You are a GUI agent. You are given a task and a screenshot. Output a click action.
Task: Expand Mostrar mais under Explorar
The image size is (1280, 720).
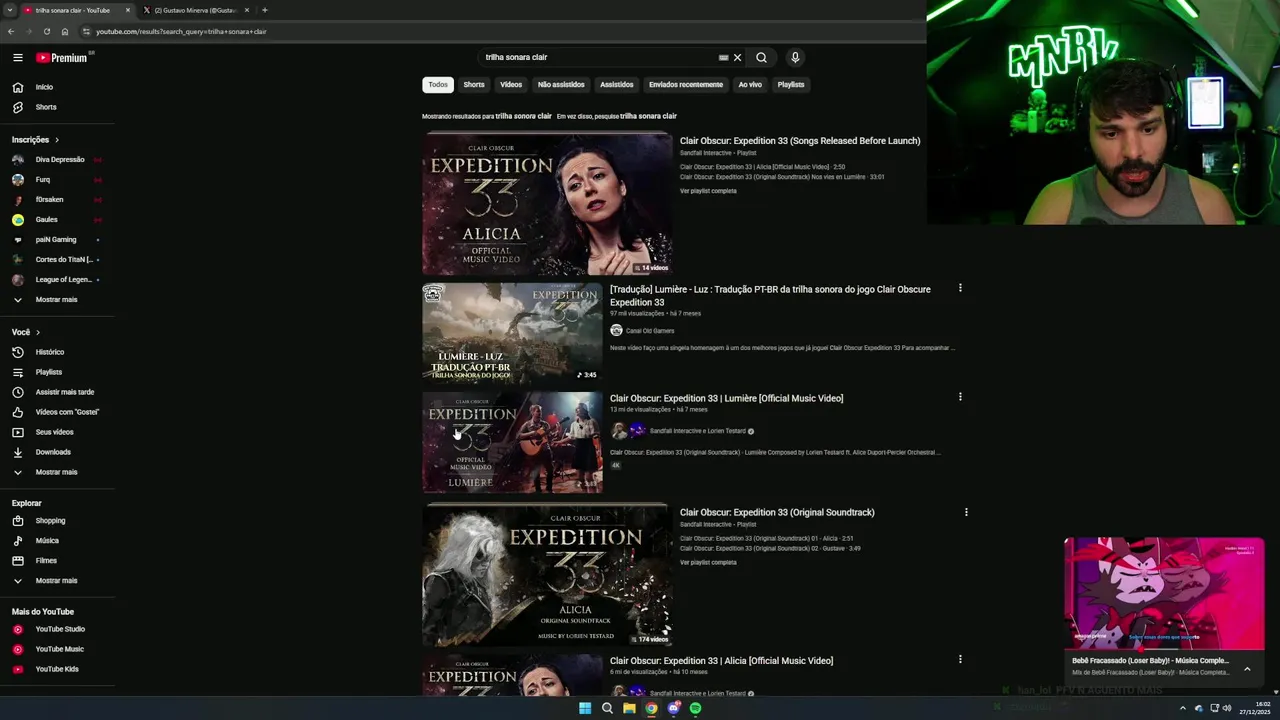point(57,581)
